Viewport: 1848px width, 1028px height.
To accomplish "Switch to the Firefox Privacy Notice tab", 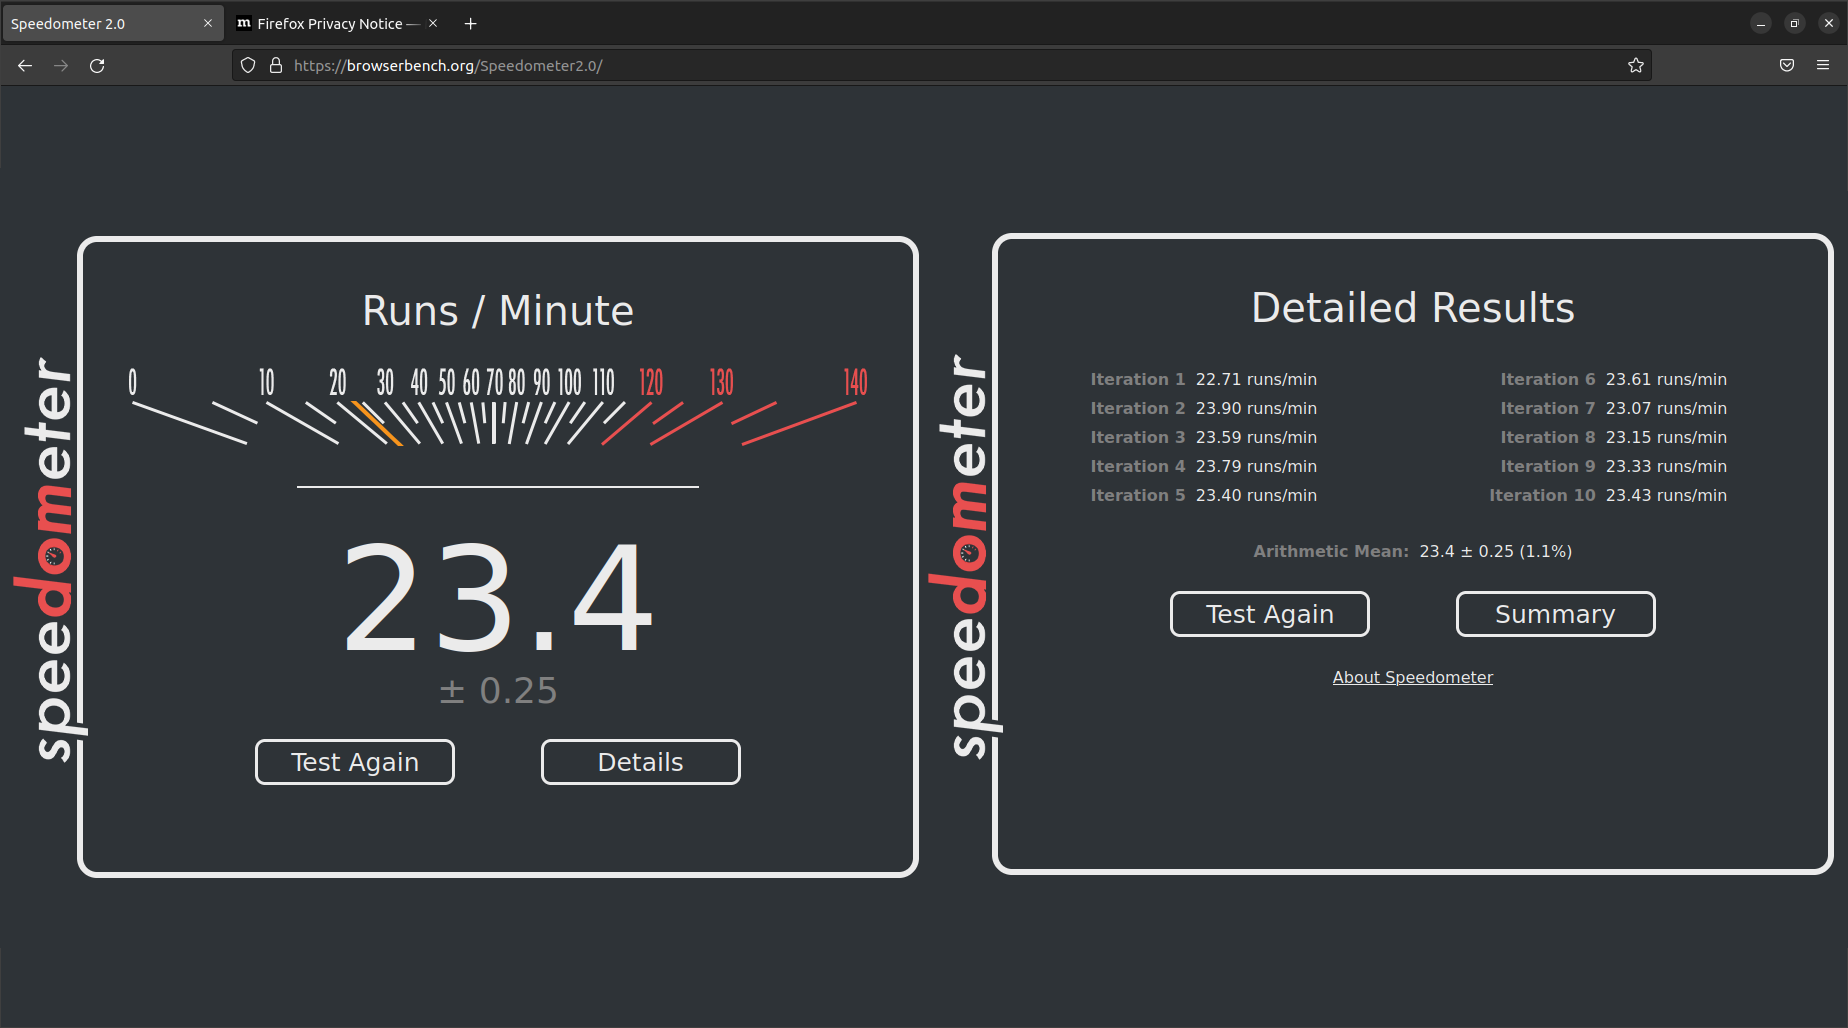I will (338, 23).
